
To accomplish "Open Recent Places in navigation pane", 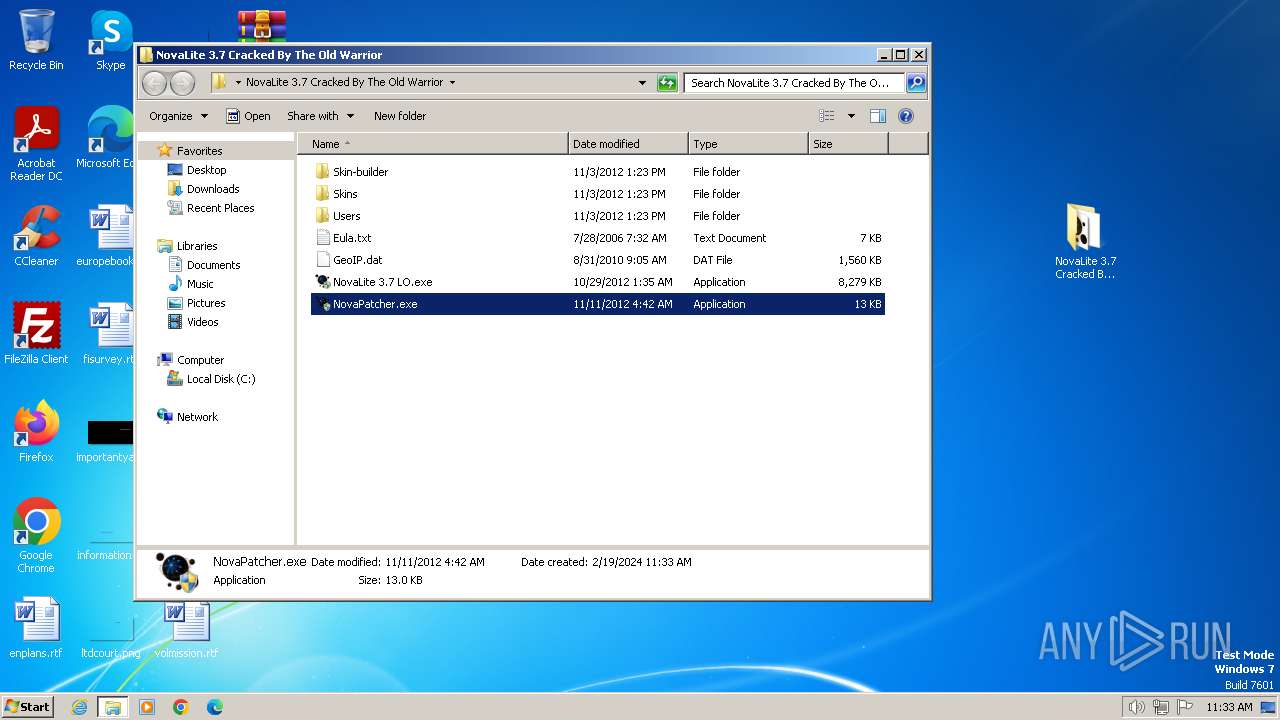I will click(220, 208).
